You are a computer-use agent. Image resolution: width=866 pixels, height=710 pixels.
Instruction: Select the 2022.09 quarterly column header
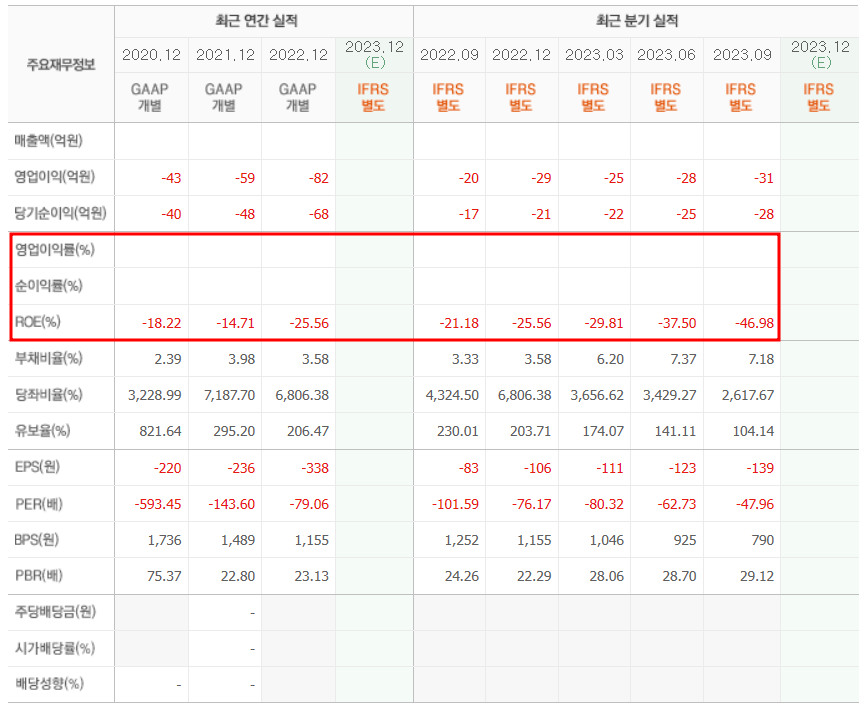click(449, 55)
